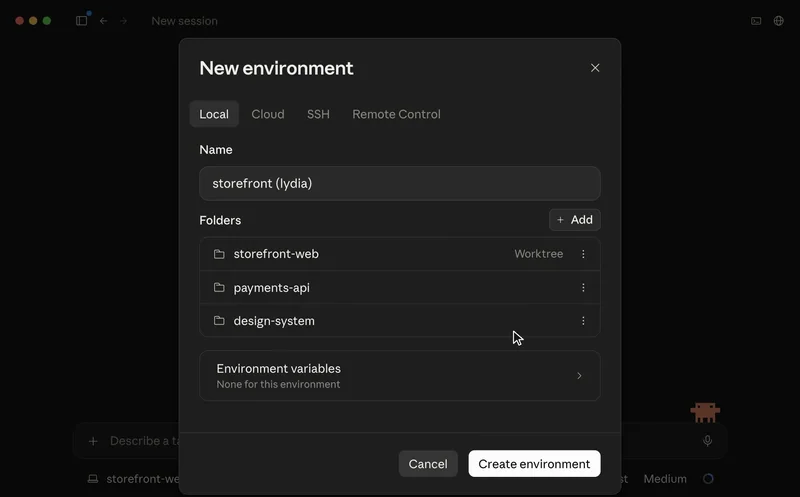Click the pixel creature mascot icon
Viewport: 800px width, 497px height.
coord(705,412)
